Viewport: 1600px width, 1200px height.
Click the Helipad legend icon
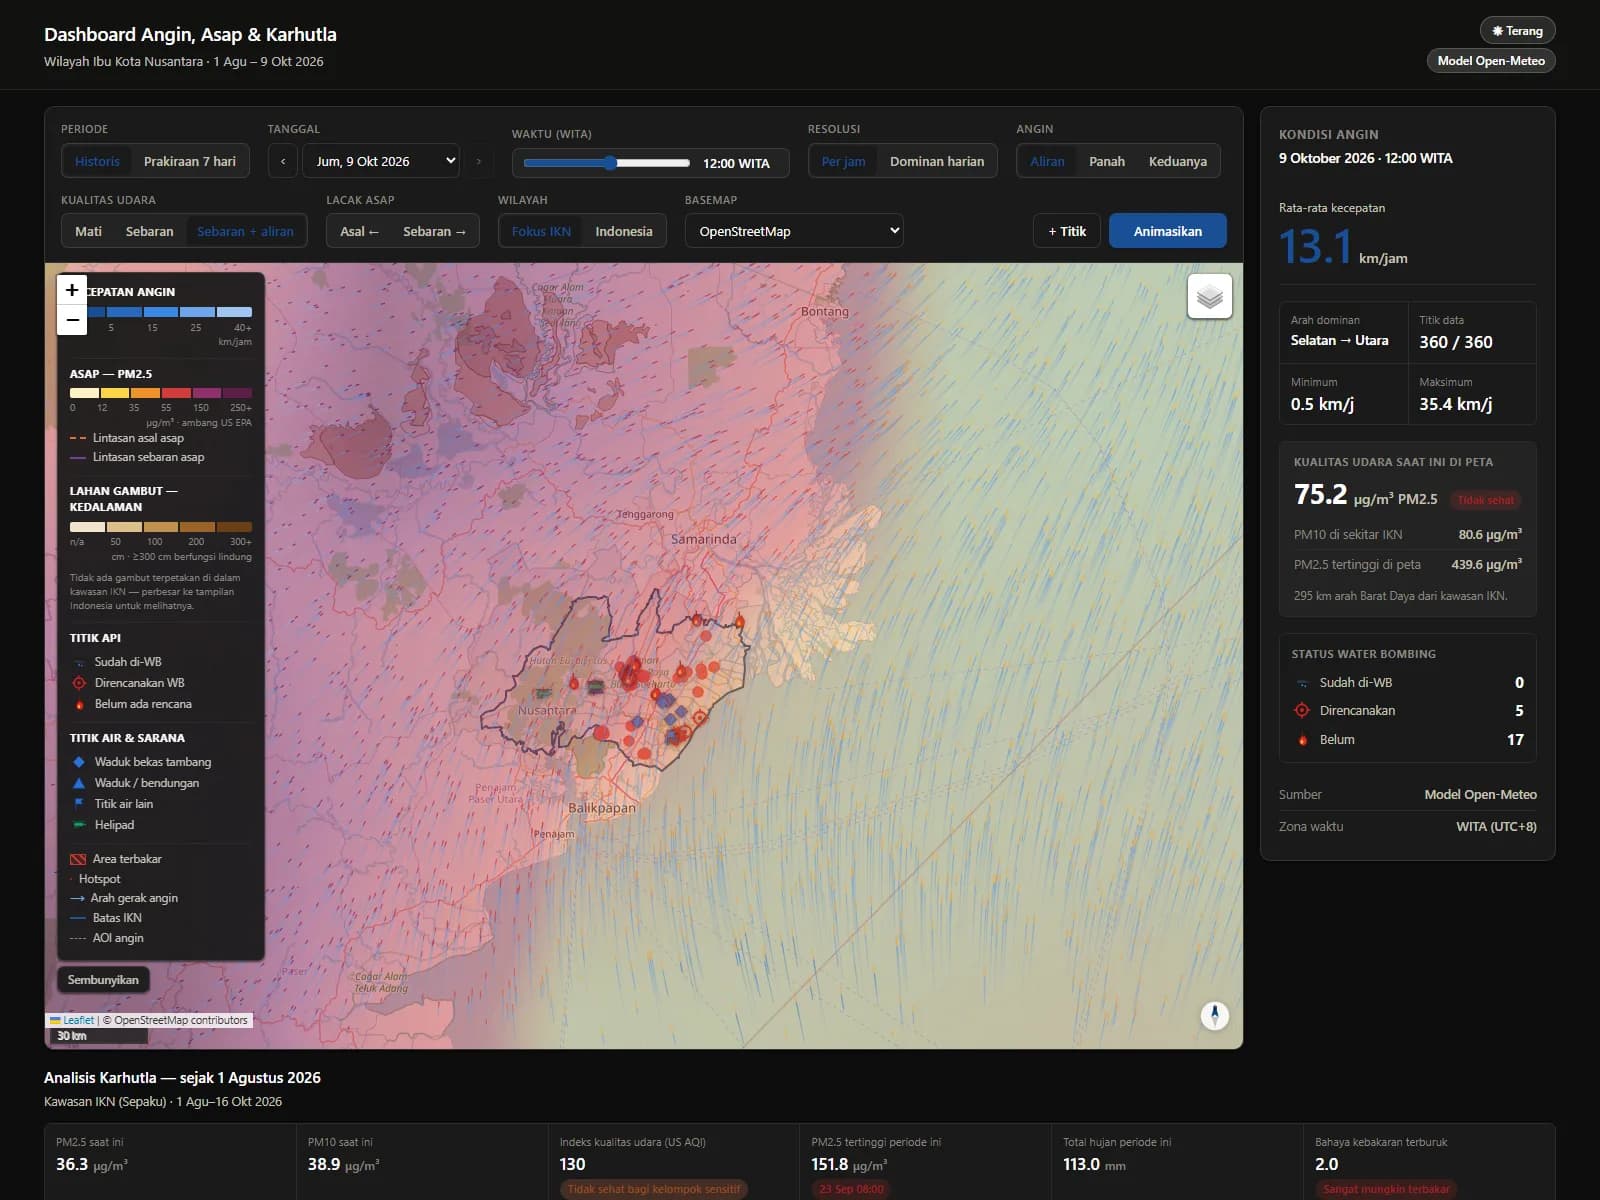79,825
